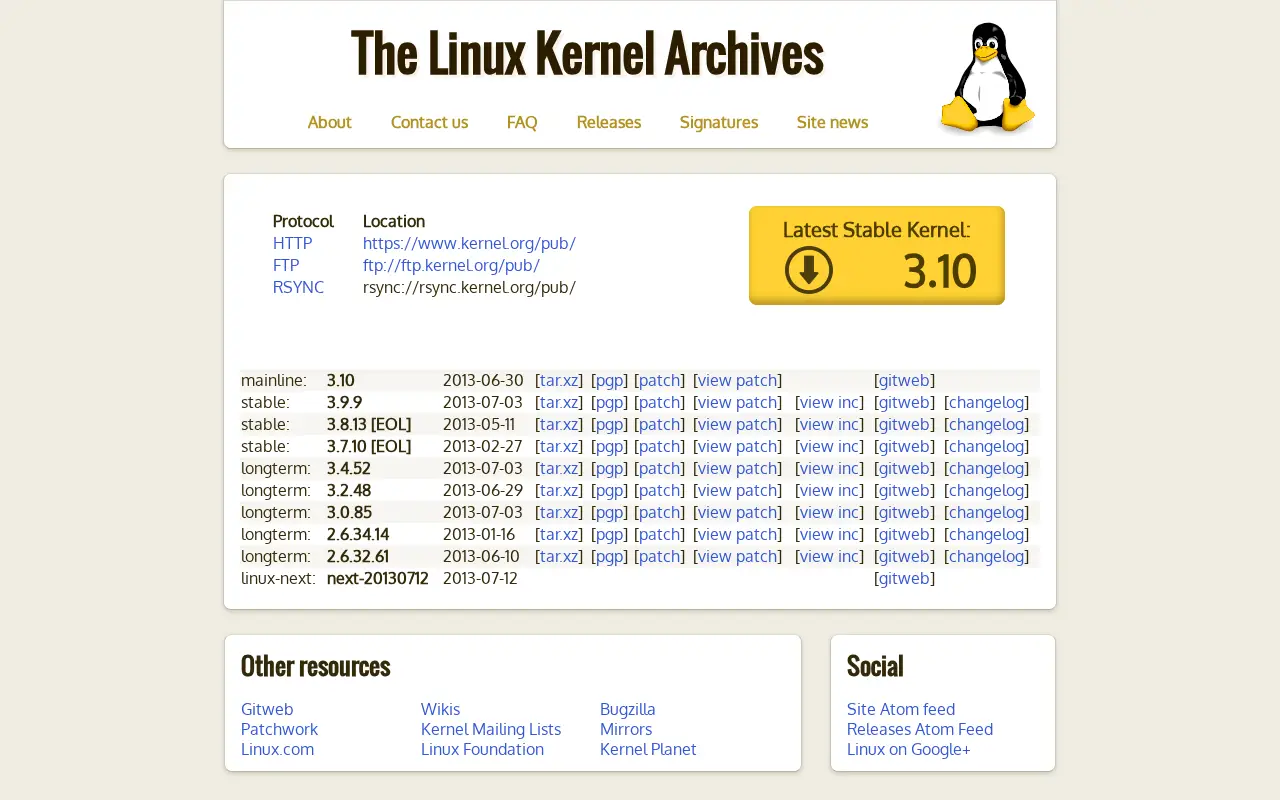Go to Wikis
Image resolution: width=1280 pixels, height=800 pixels.
point(440,709)
